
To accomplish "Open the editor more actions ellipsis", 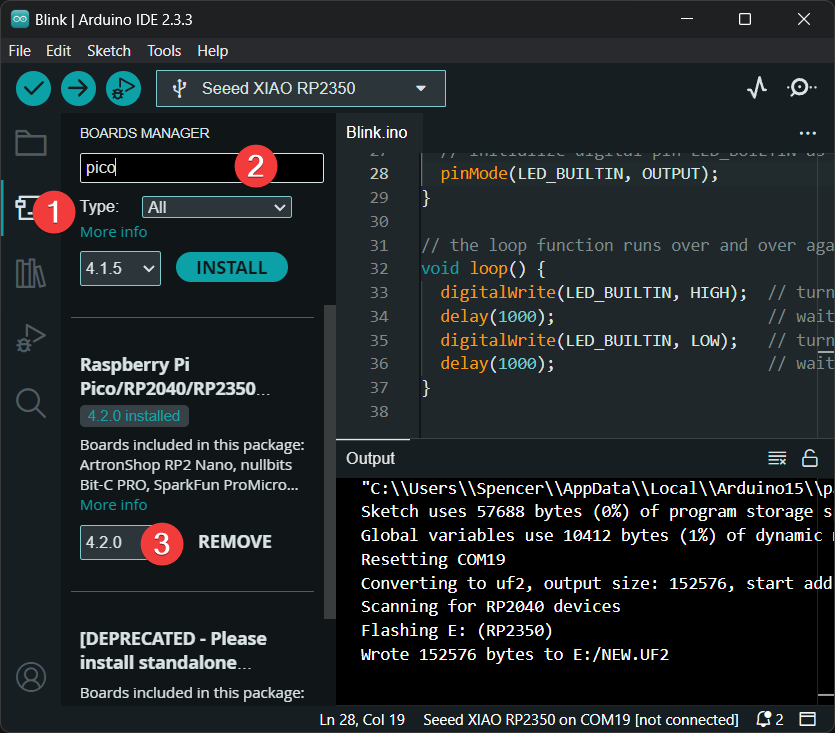I will point(807,133).
